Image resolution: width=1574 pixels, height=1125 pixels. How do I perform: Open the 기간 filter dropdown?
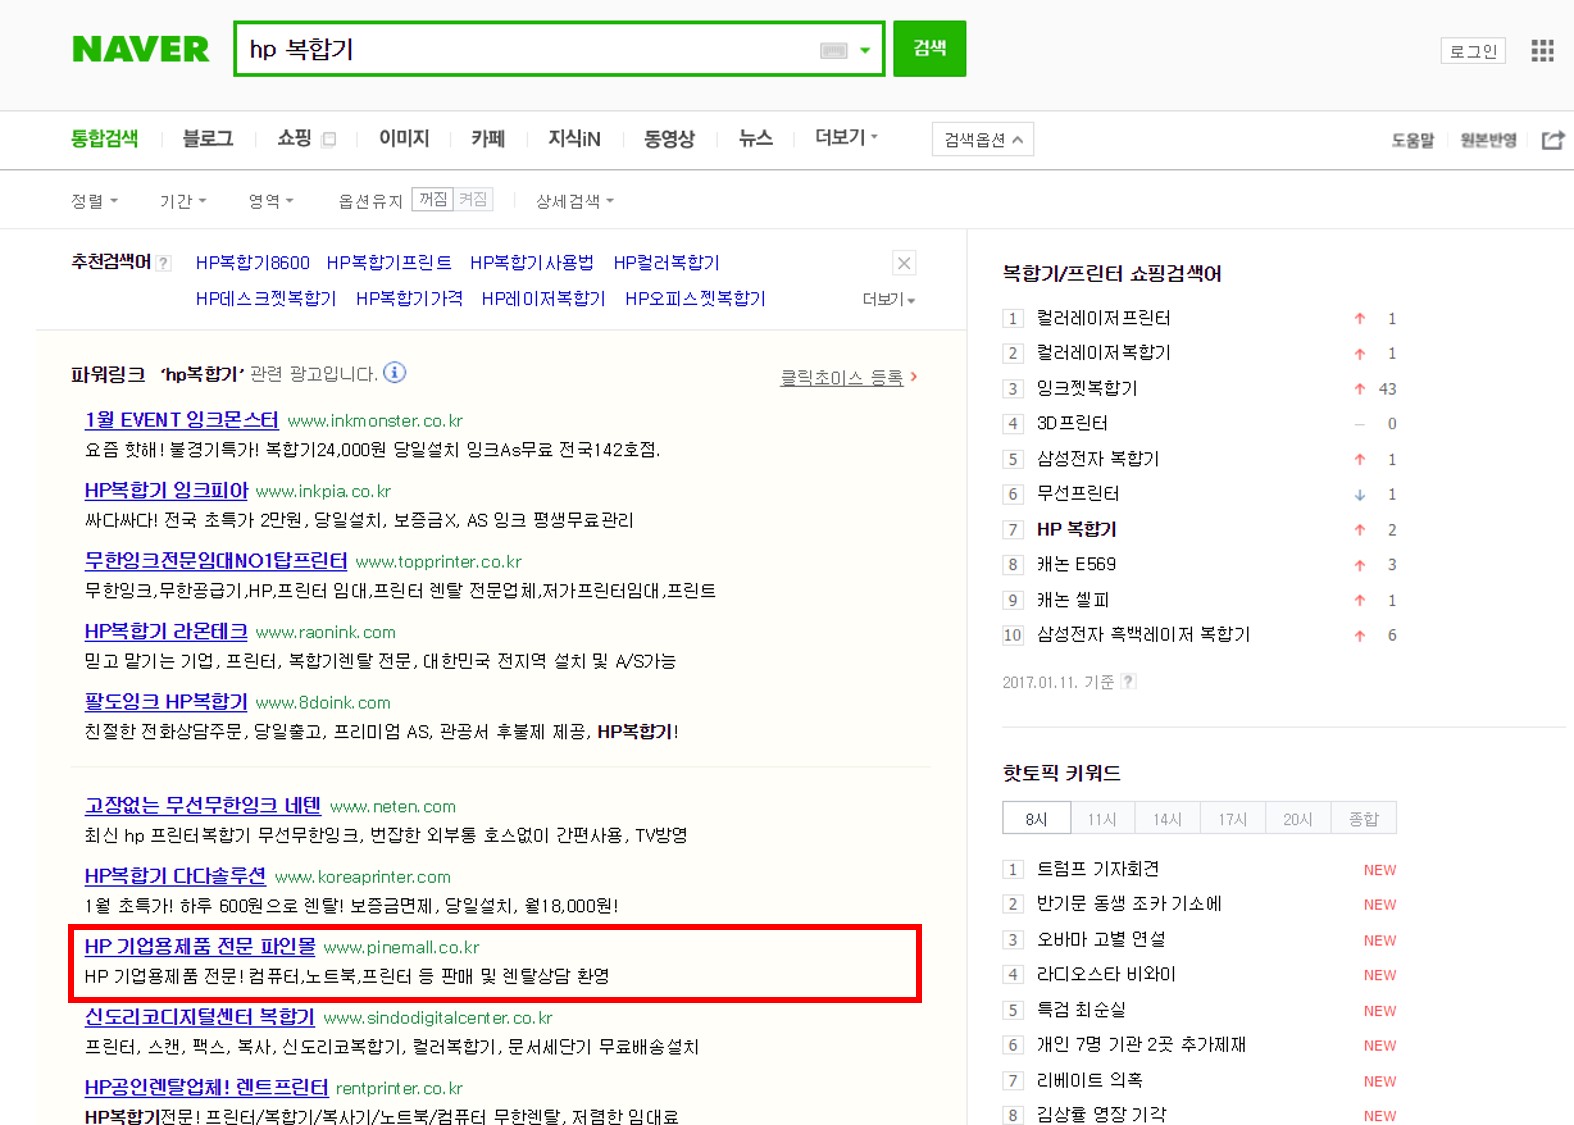(x=183, y=201)
